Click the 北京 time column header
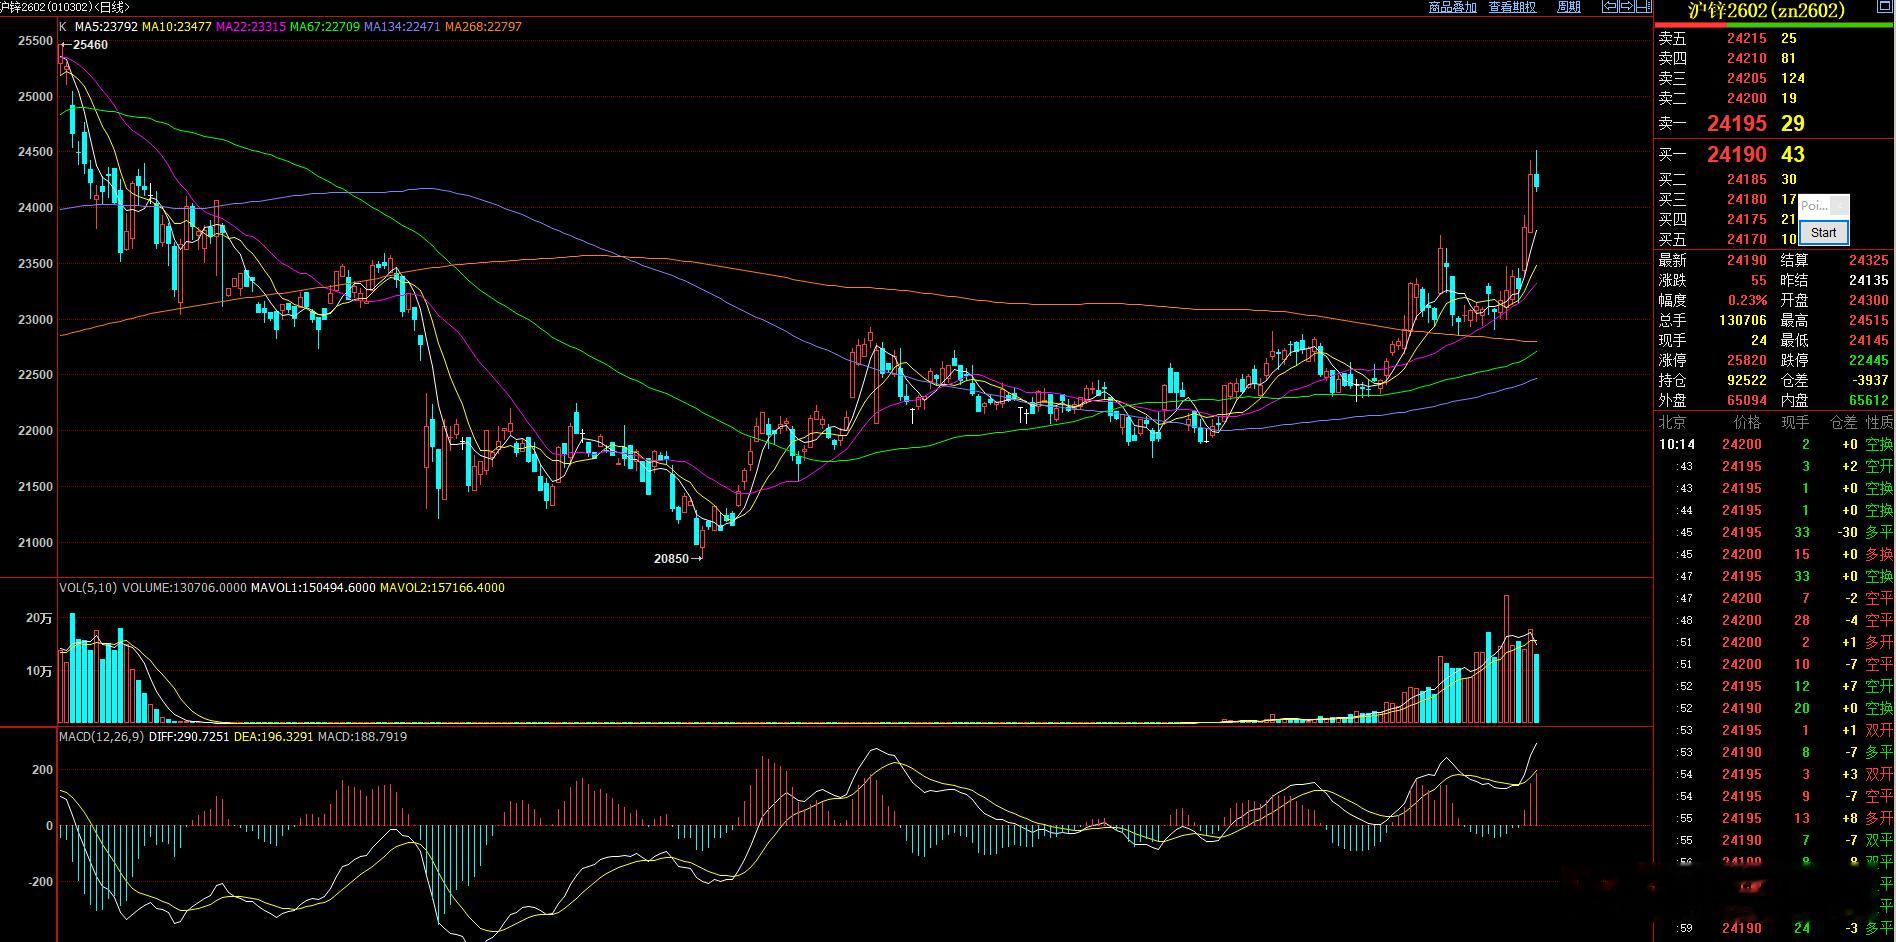This screenshot has width=1896, height=942. tap(1673, 423)
